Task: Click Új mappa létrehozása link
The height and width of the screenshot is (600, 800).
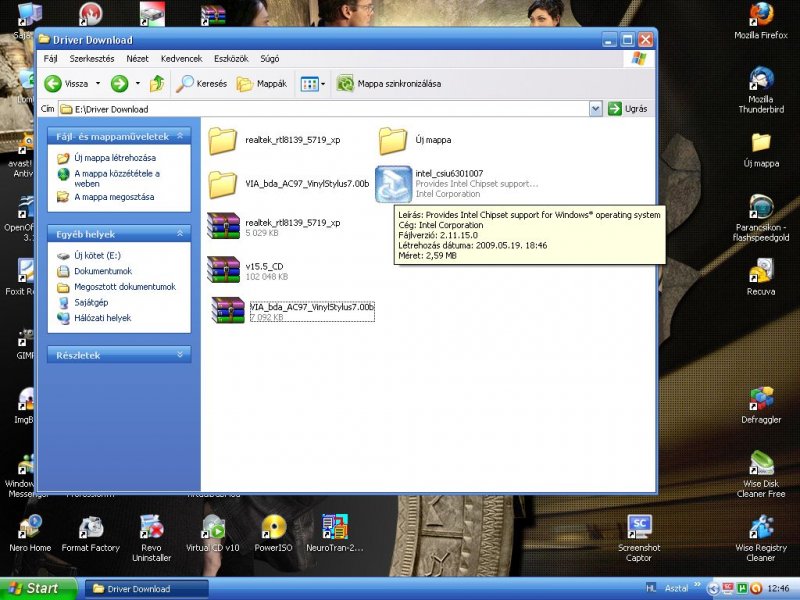Action: 115,158
